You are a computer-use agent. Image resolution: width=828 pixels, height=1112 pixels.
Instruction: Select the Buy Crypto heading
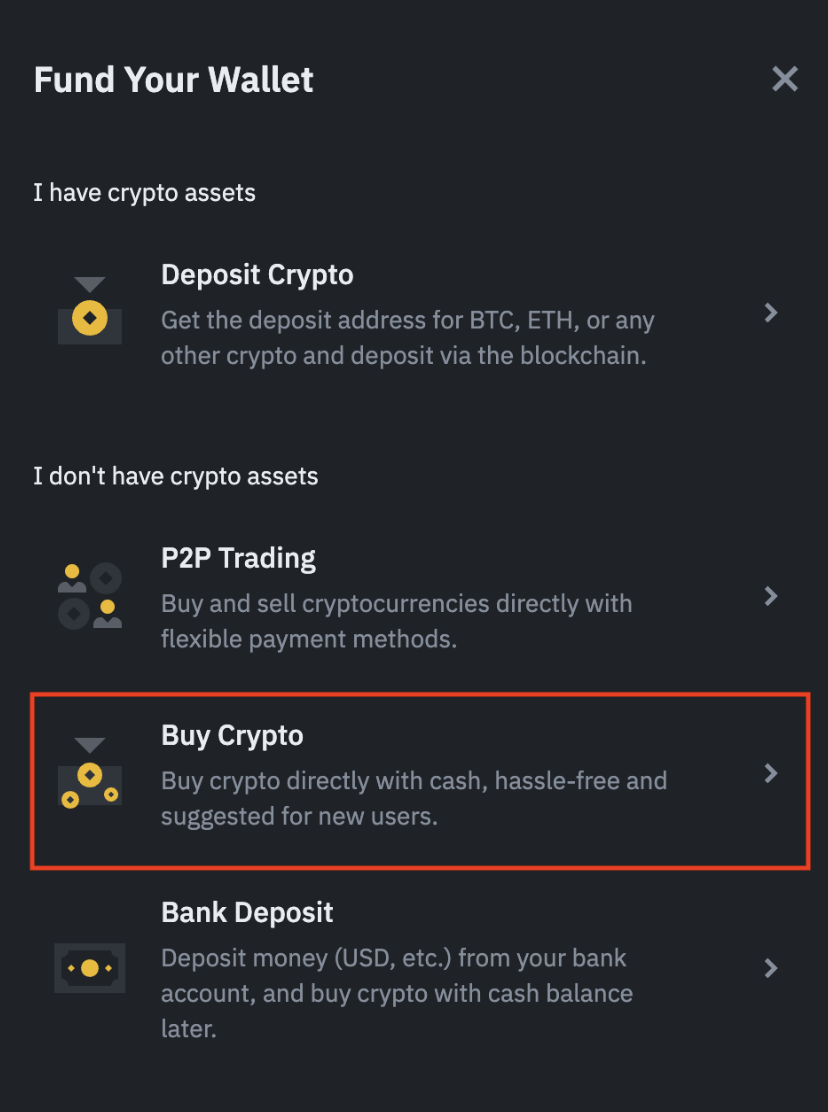[x=232, y=735]
